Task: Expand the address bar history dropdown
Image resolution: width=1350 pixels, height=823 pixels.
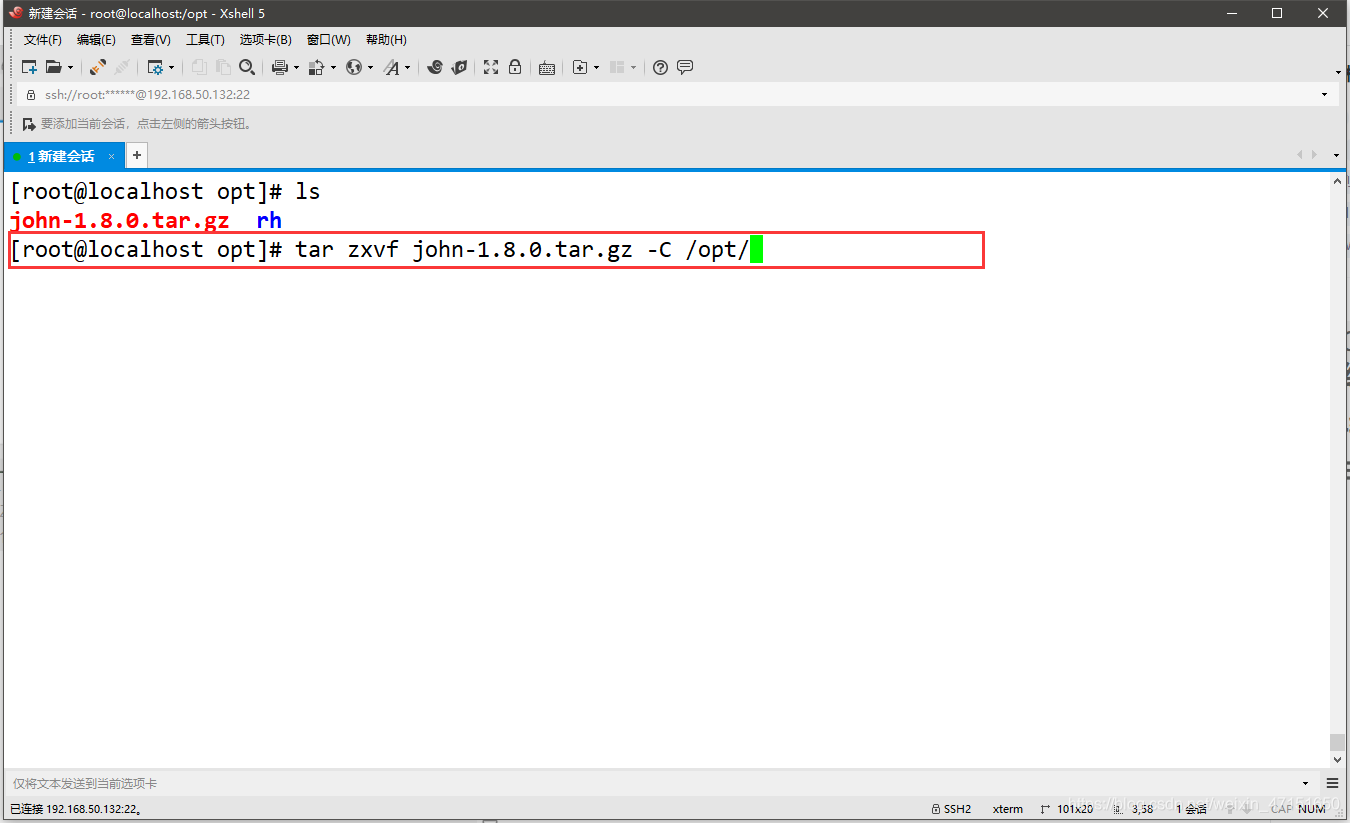Action: (1324, 94)
